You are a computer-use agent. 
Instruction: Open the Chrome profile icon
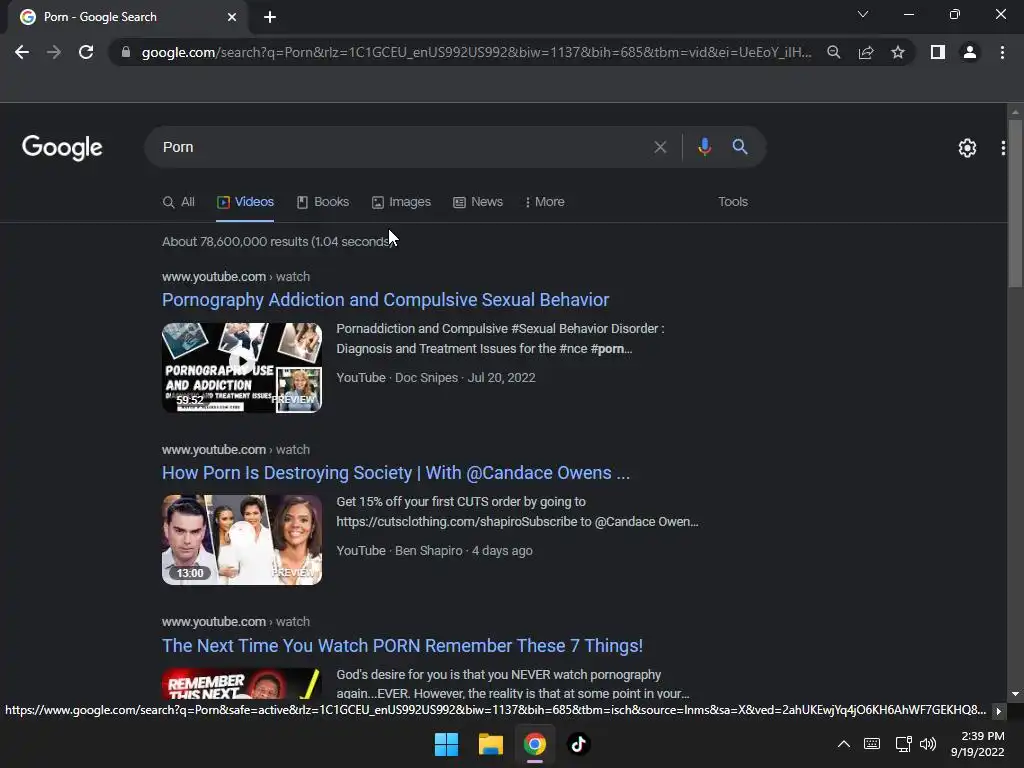tap(970, 52)
